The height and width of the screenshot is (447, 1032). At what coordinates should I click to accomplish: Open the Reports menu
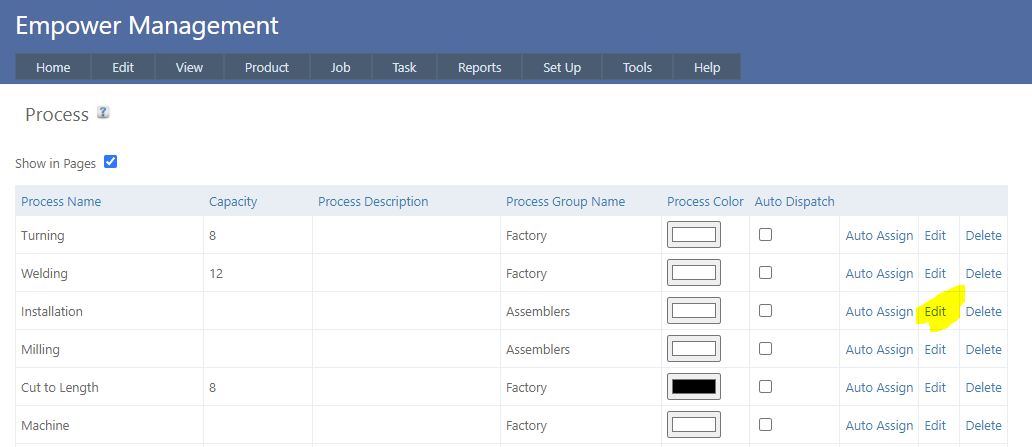click(479, 67)
